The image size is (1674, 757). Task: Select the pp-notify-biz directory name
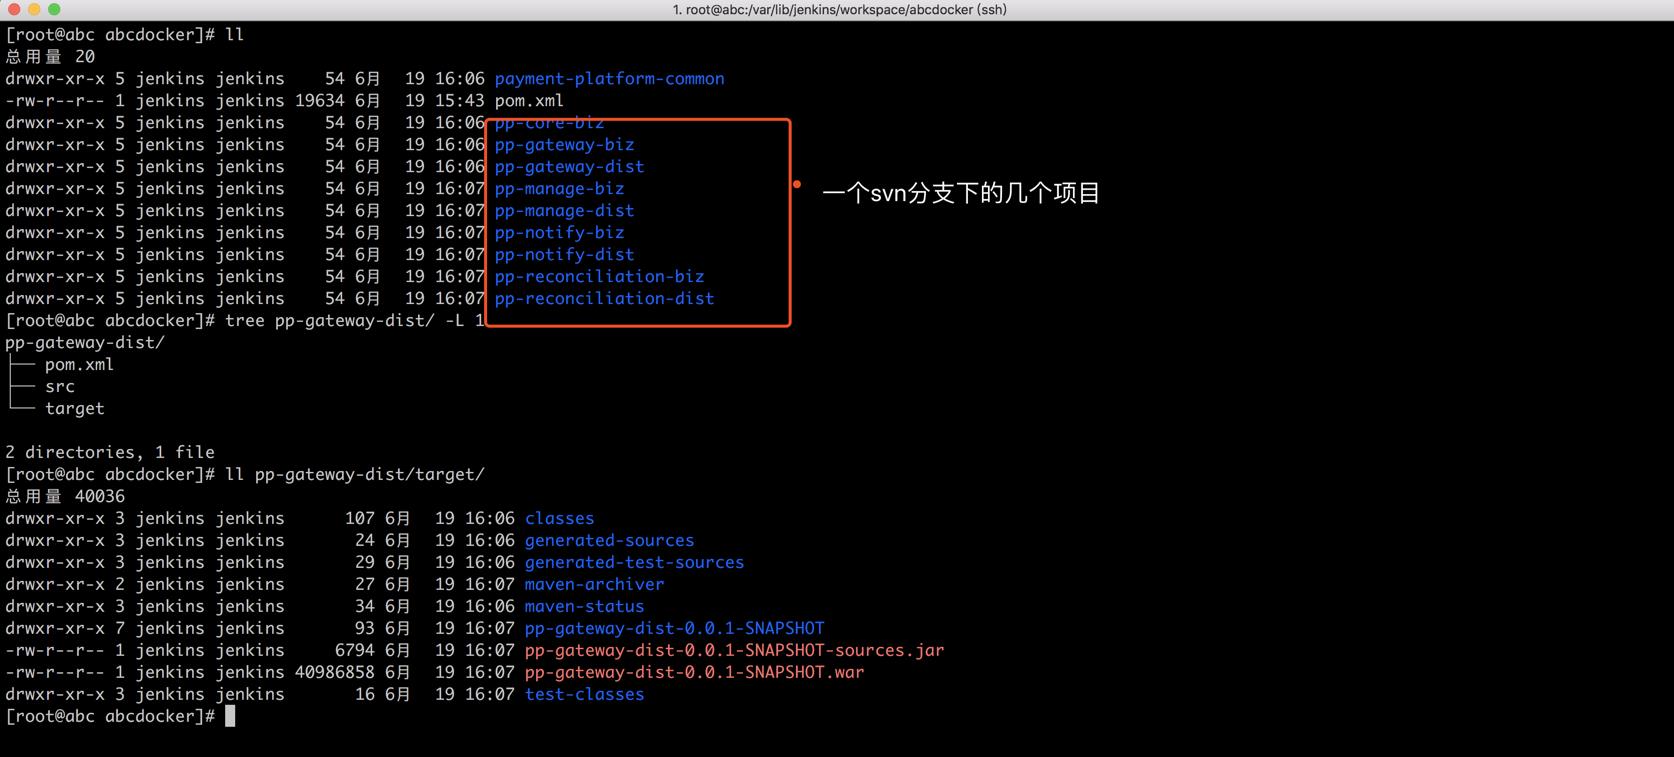pos(559,232)
